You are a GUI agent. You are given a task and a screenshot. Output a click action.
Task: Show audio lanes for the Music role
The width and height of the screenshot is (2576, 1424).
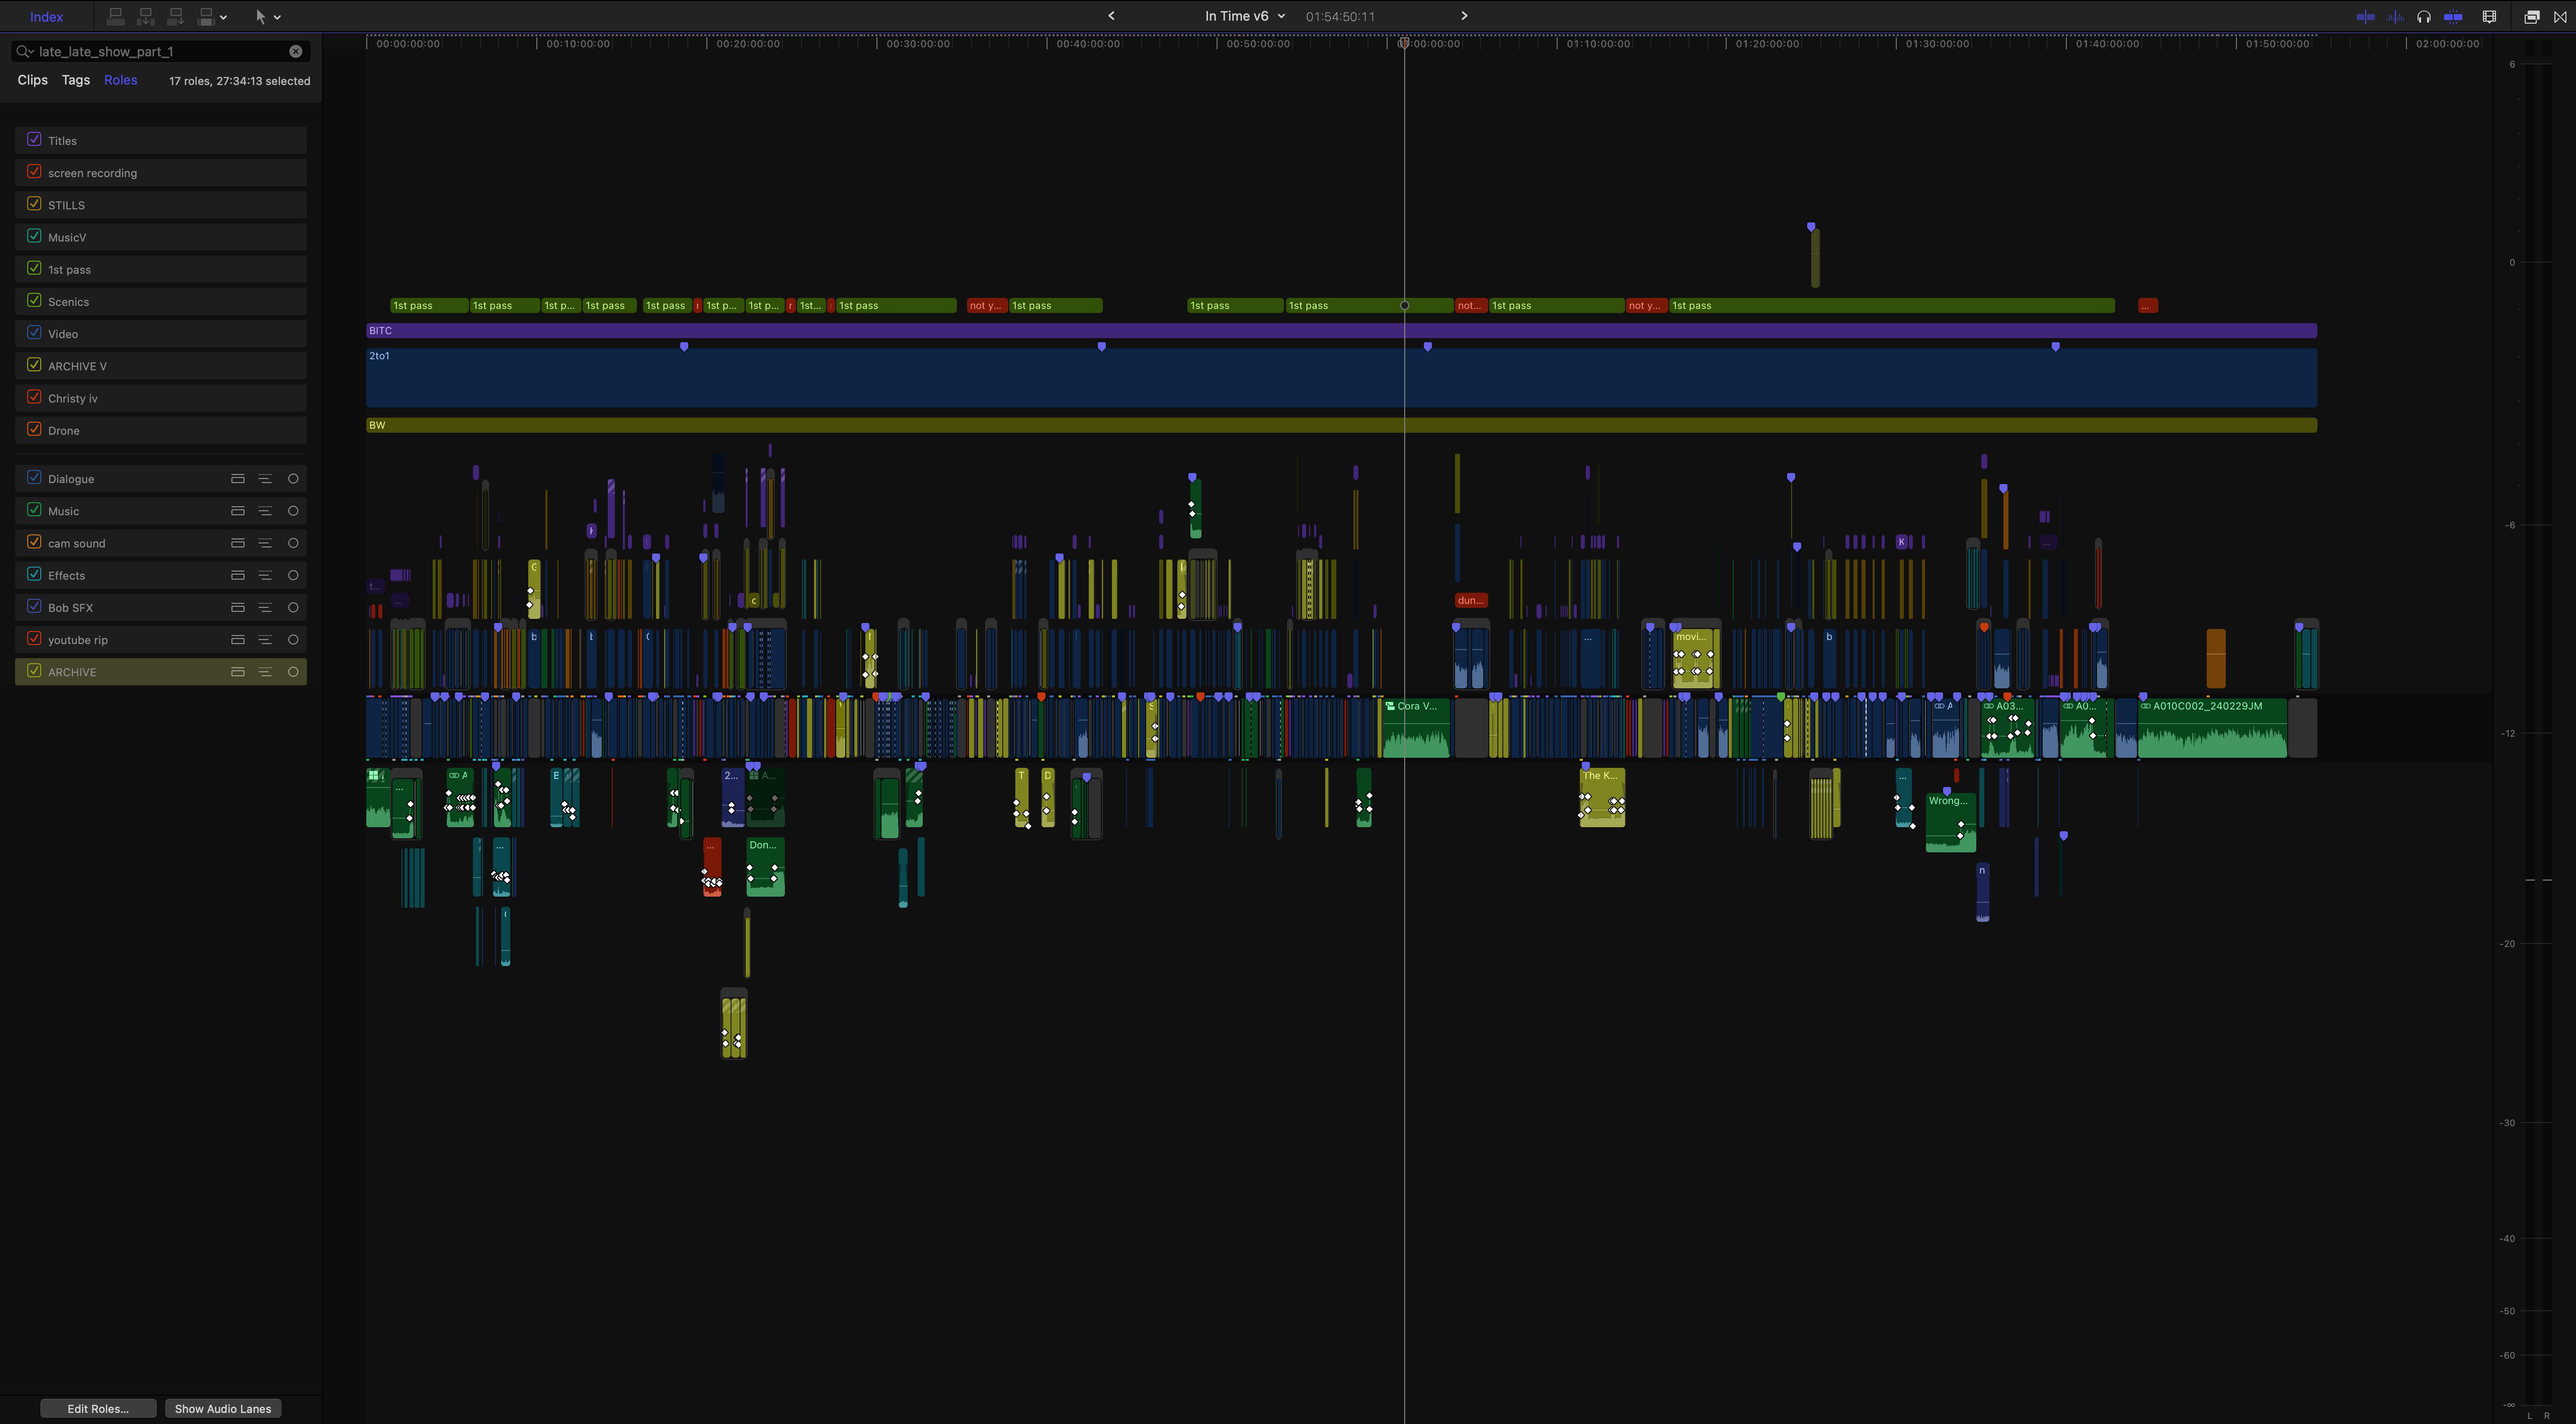pos(265,510)
